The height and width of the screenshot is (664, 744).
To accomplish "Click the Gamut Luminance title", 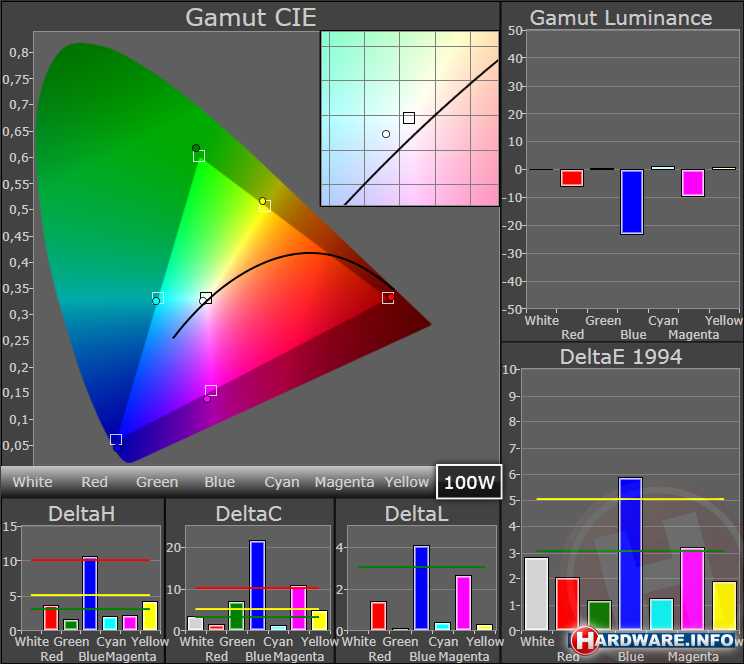I will coord(621,18).
